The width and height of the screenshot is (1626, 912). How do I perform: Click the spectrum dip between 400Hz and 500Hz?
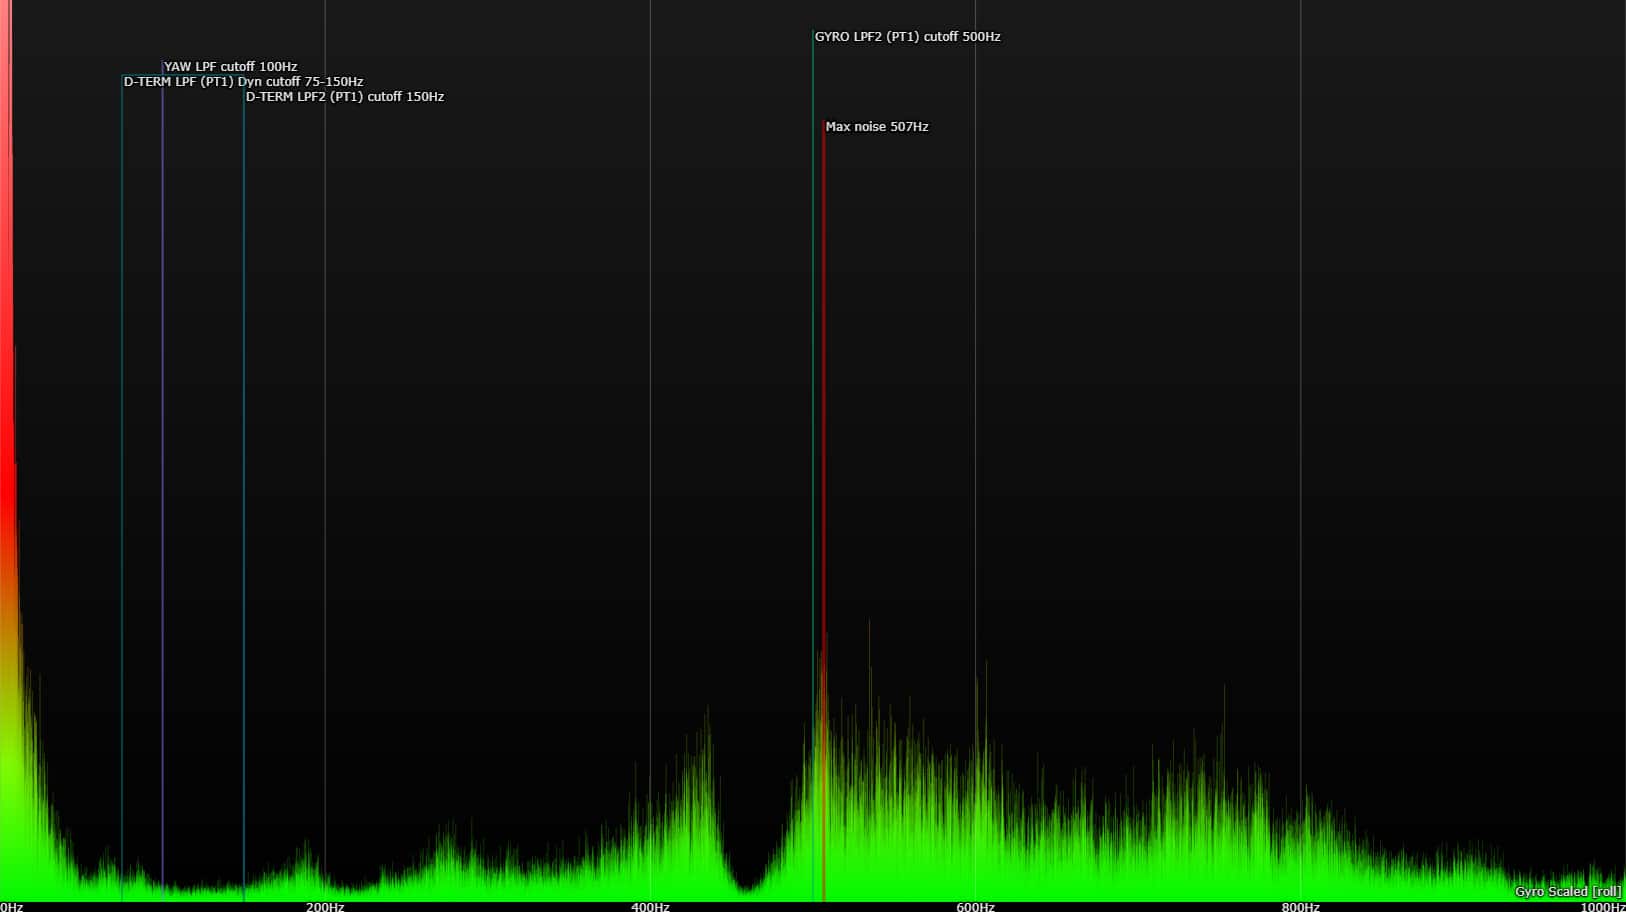click(745, 885)
